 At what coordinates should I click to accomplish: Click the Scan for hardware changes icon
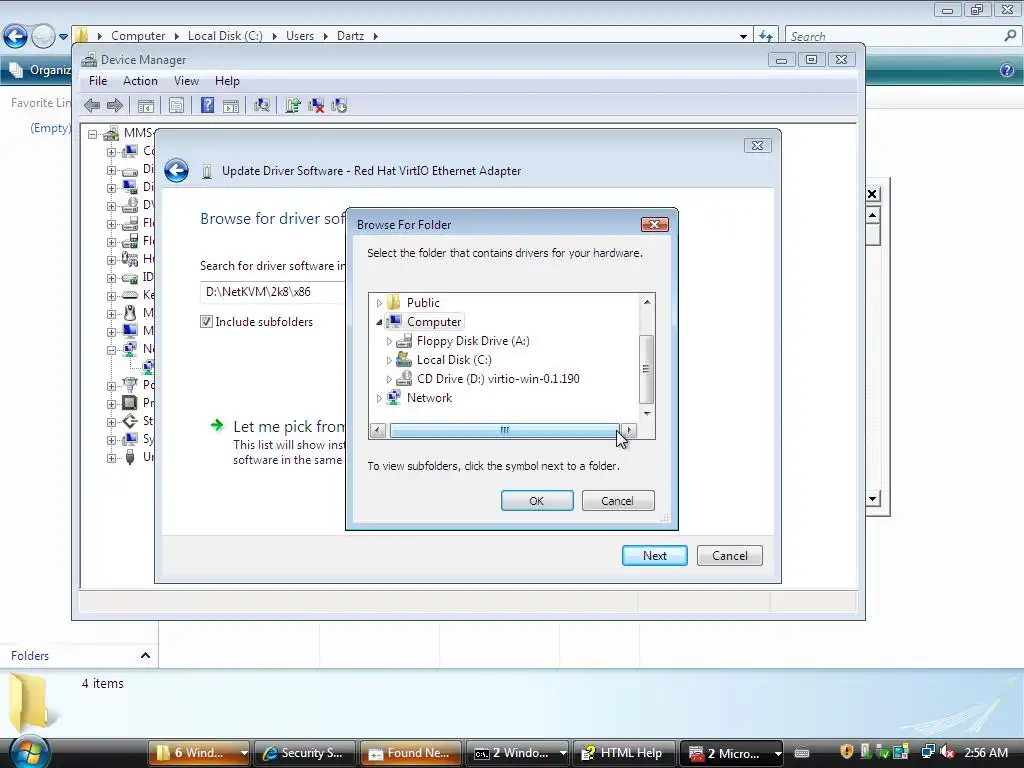click(x=262, y=105)
